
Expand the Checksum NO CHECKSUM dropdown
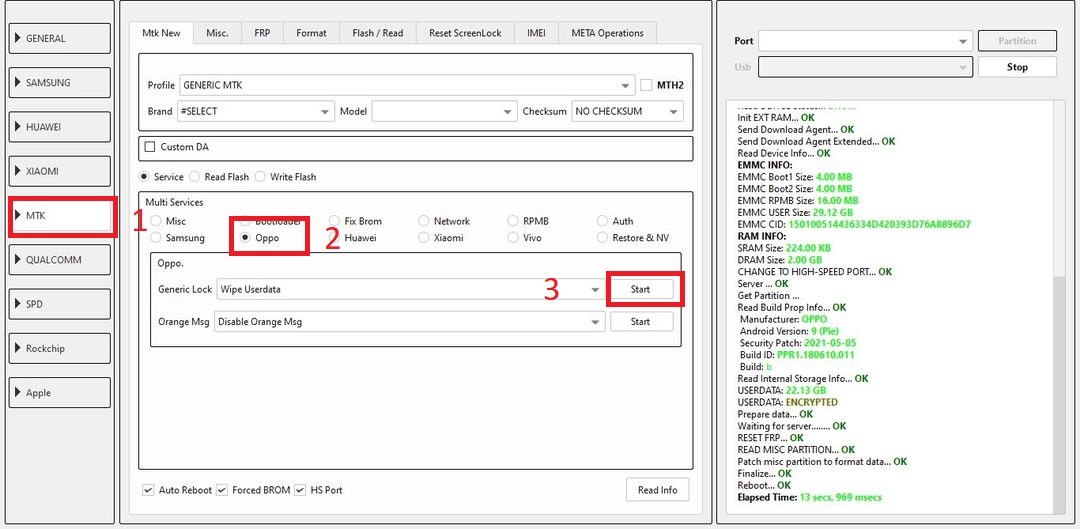(627, 112)
